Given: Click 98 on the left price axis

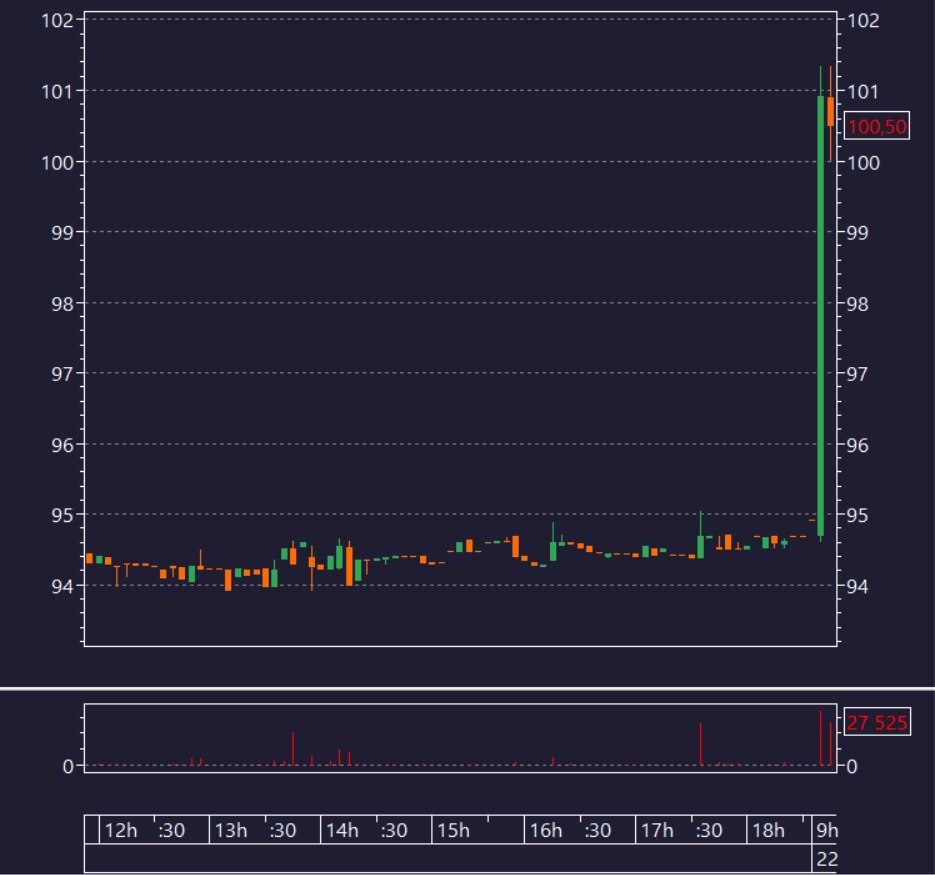Looking at the screenshot, I should [63, 304].
